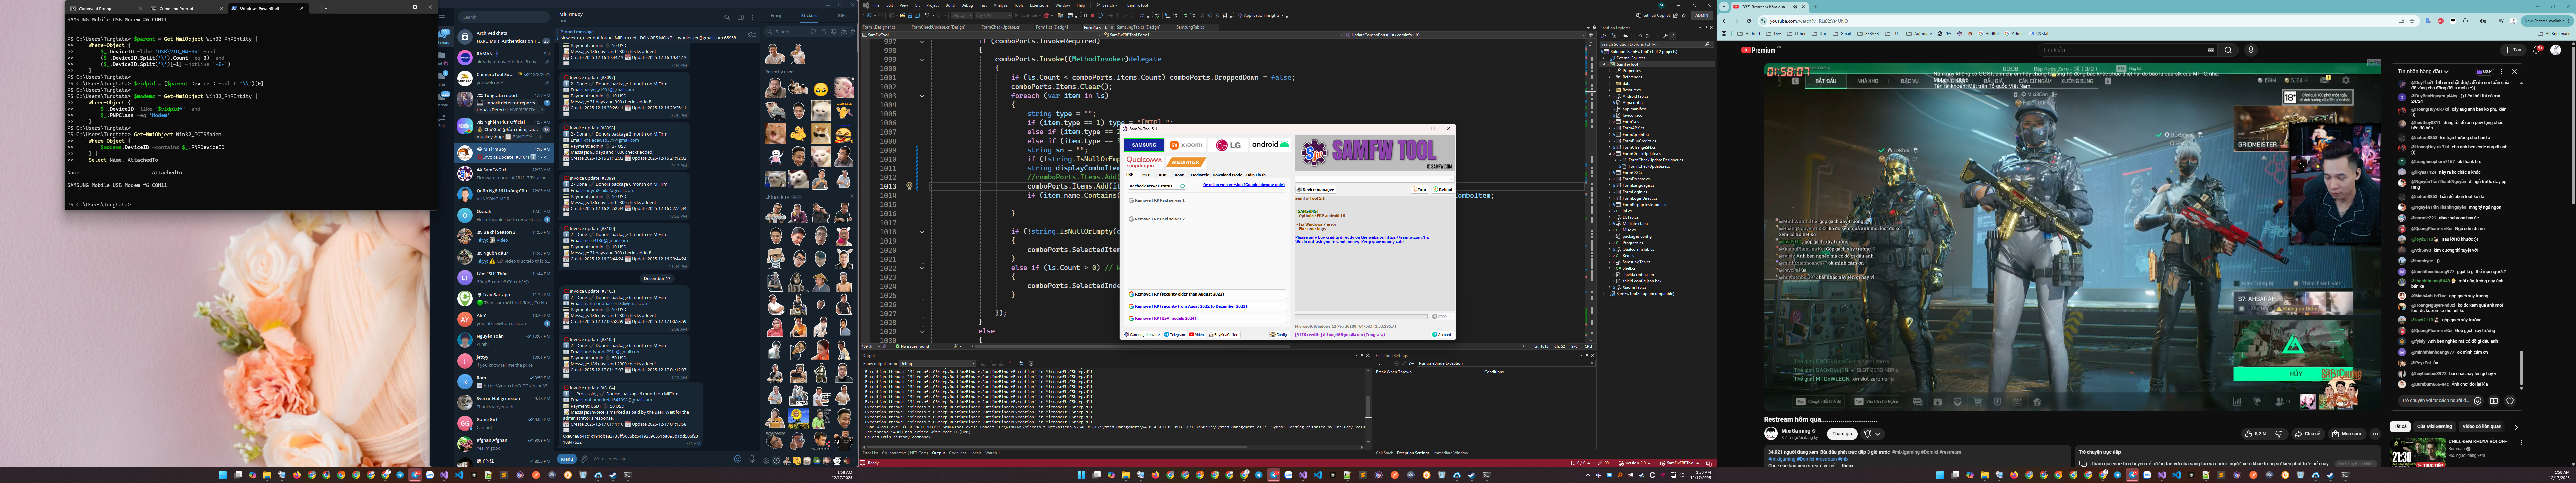Click Chia sẻ share button on YouTube
This screenshot has height=483, width=2576.
(x=2308, y=434)
